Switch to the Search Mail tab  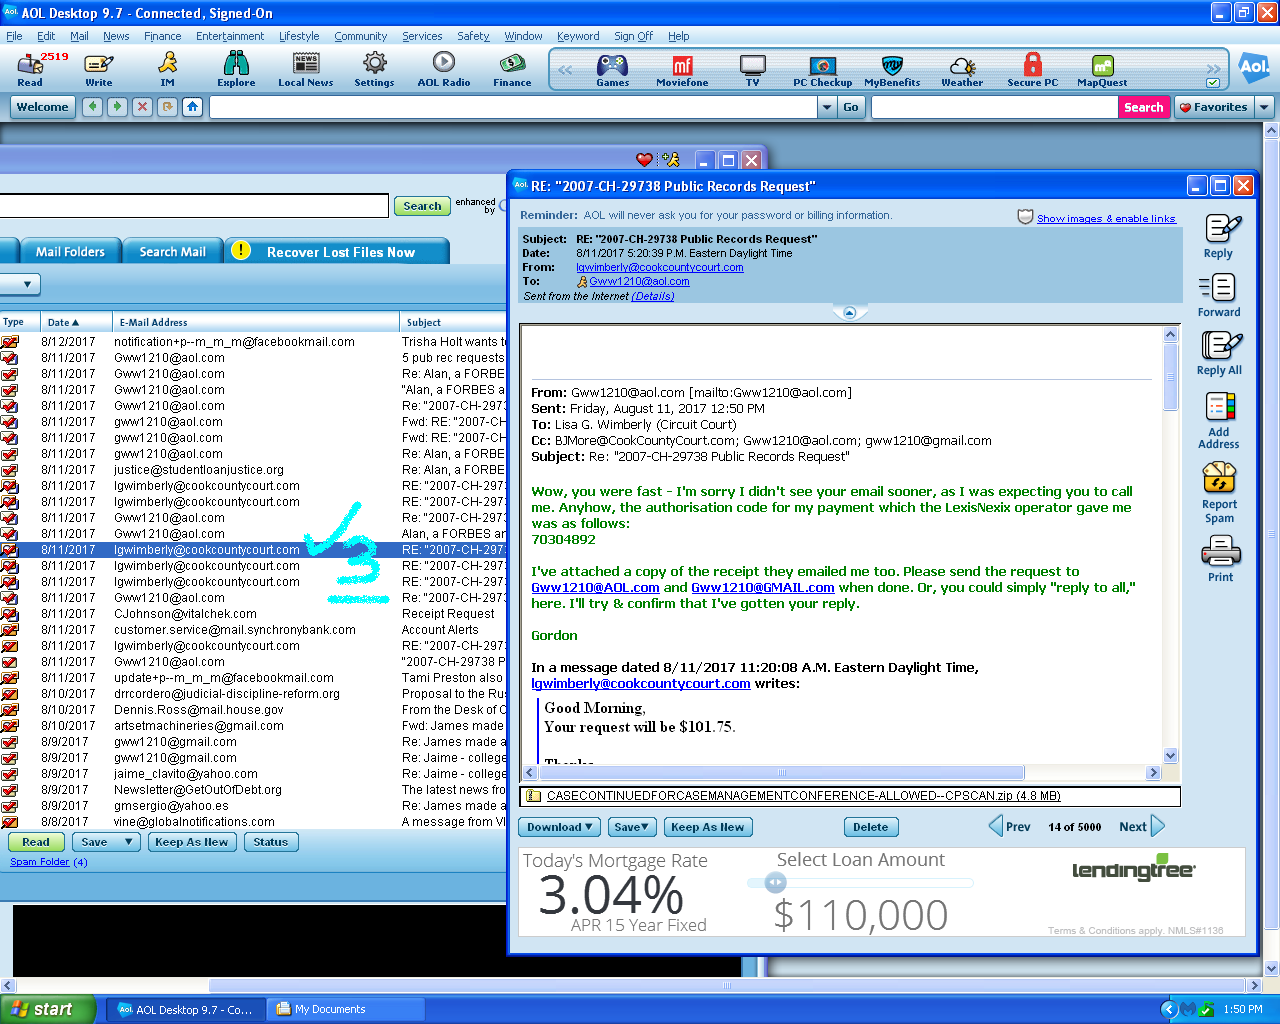(x=172, y=251)
